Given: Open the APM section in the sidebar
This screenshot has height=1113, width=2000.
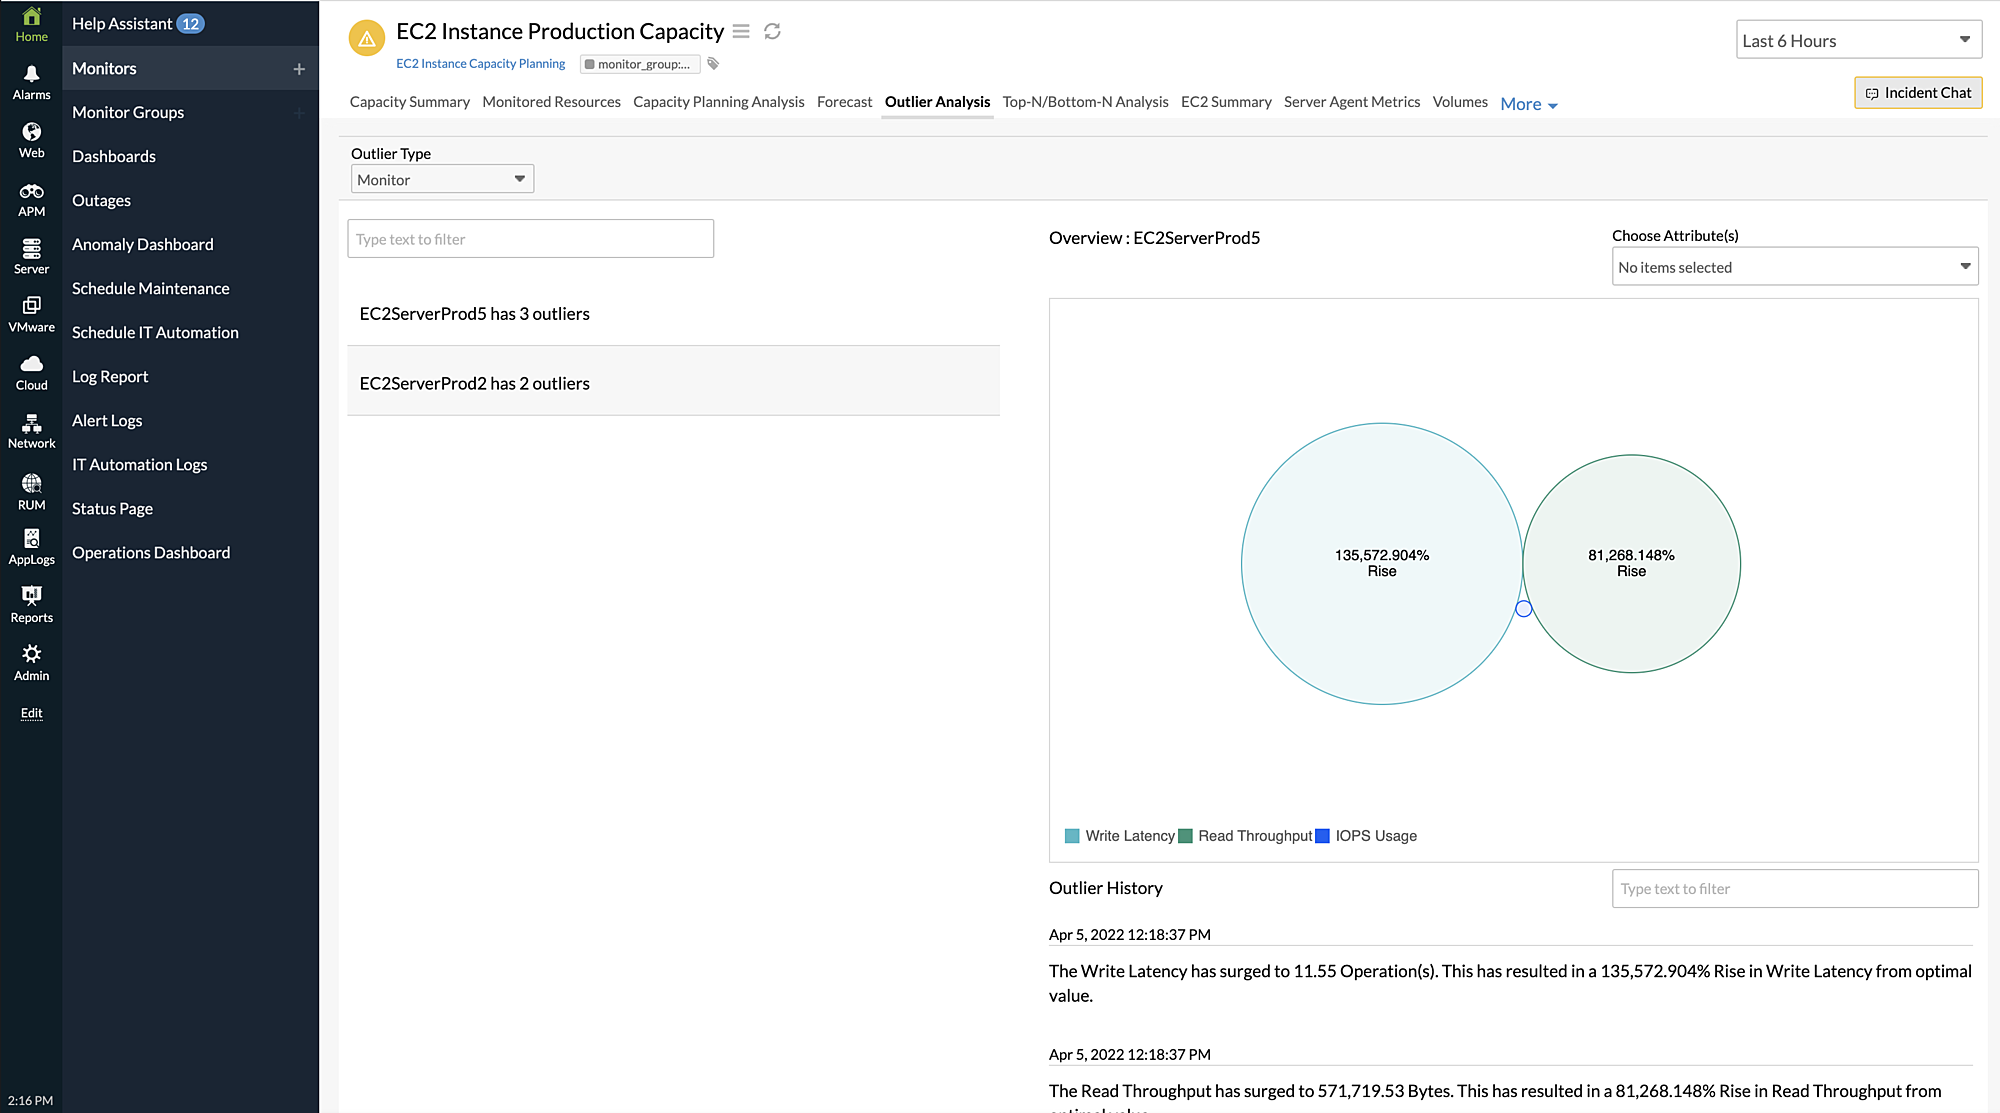Looking at the screenshot, I should tap(31, 195).
